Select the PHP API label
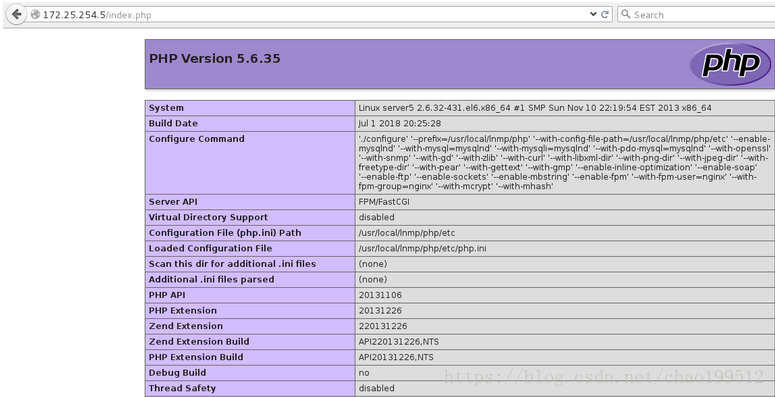The image size is (775, 397). 166,295
